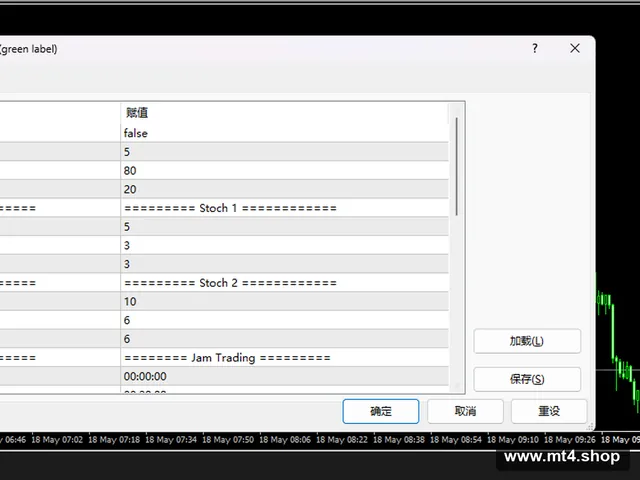Click the 重设 reset button

(549, 411)
